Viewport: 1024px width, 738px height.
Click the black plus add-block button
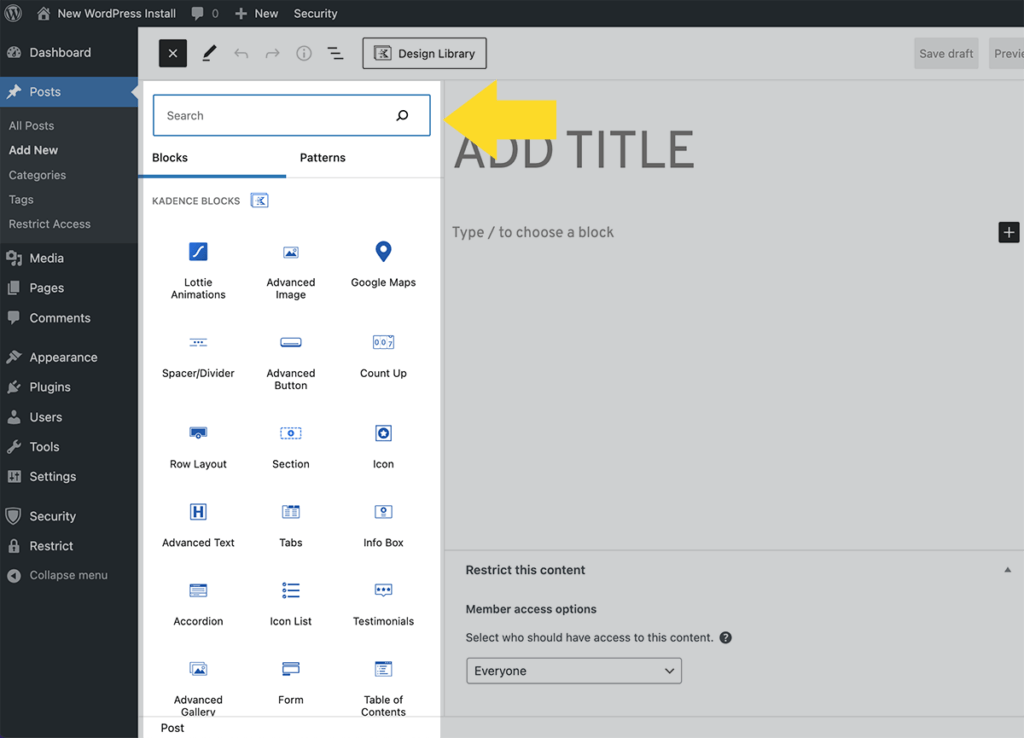coord(1008,232)
